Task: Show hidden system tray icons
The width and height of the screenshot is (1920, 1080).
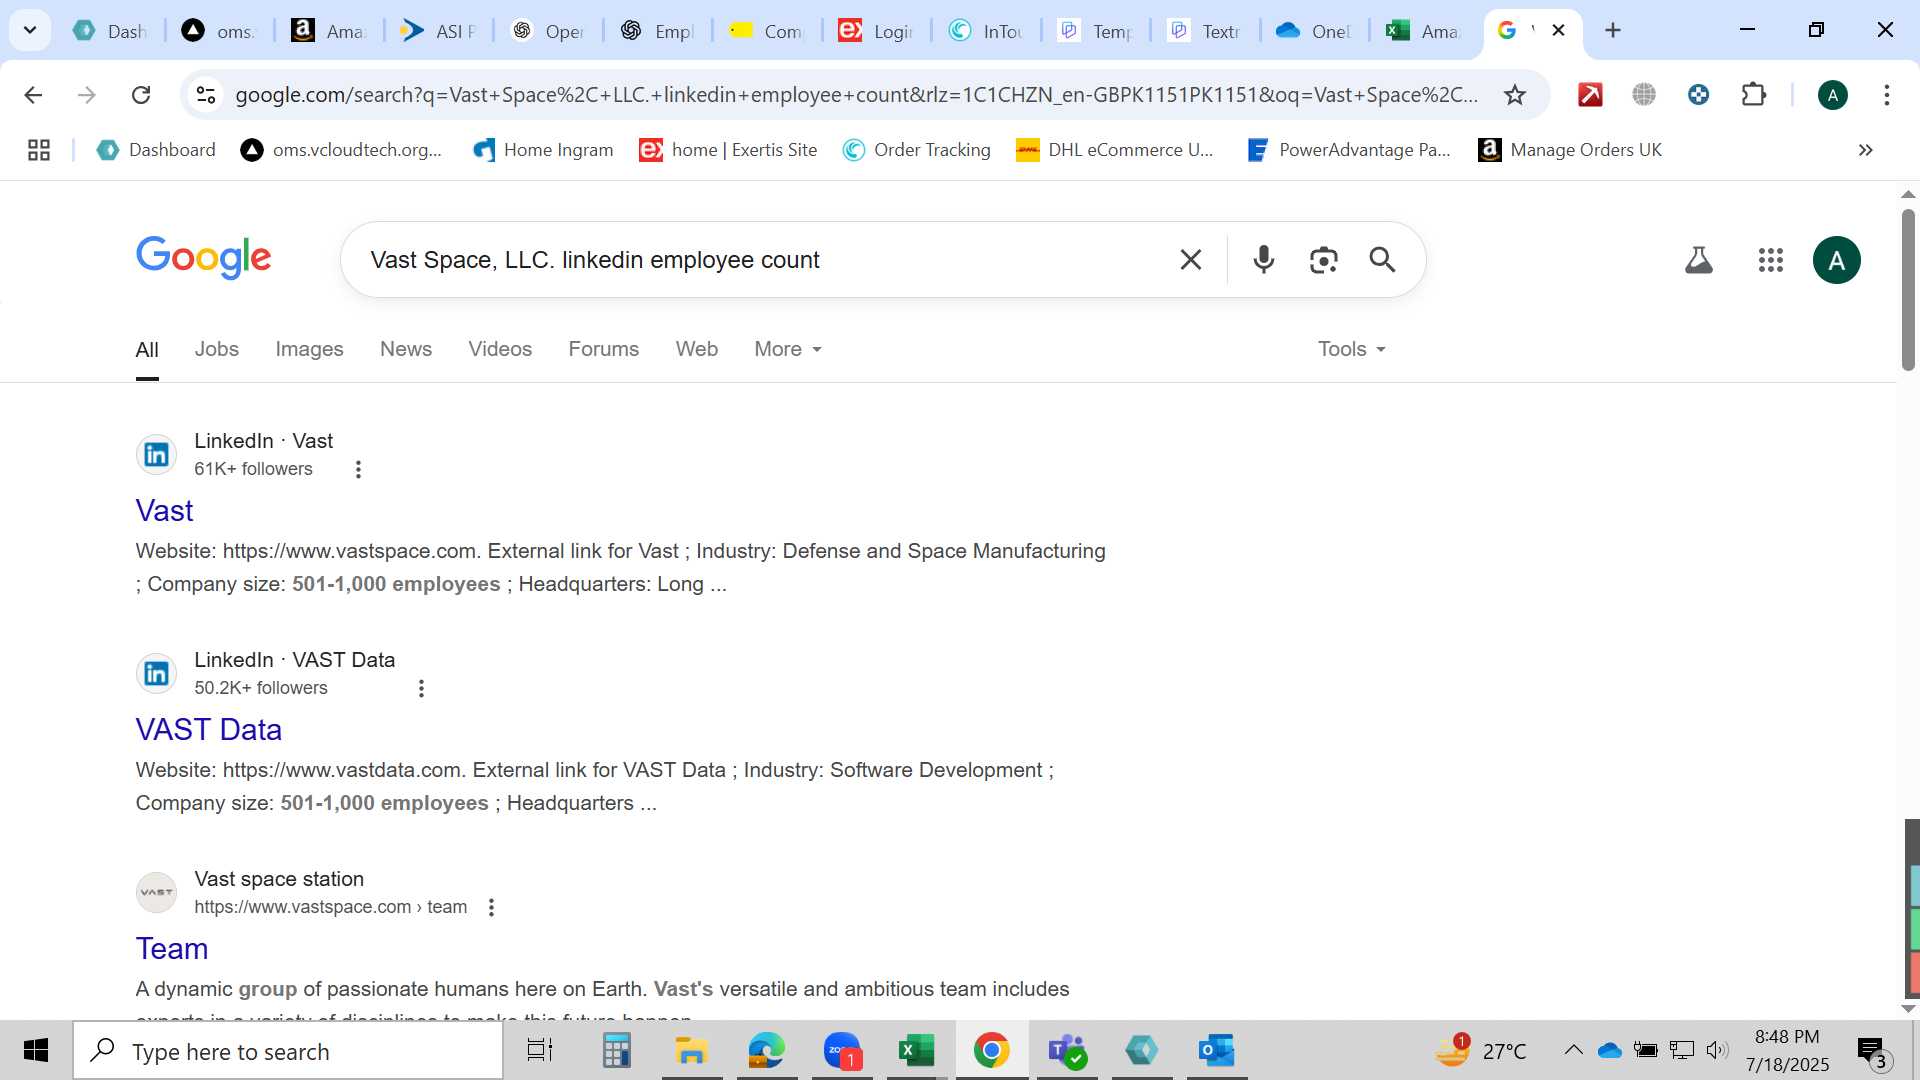Action: [1573, 1050]
